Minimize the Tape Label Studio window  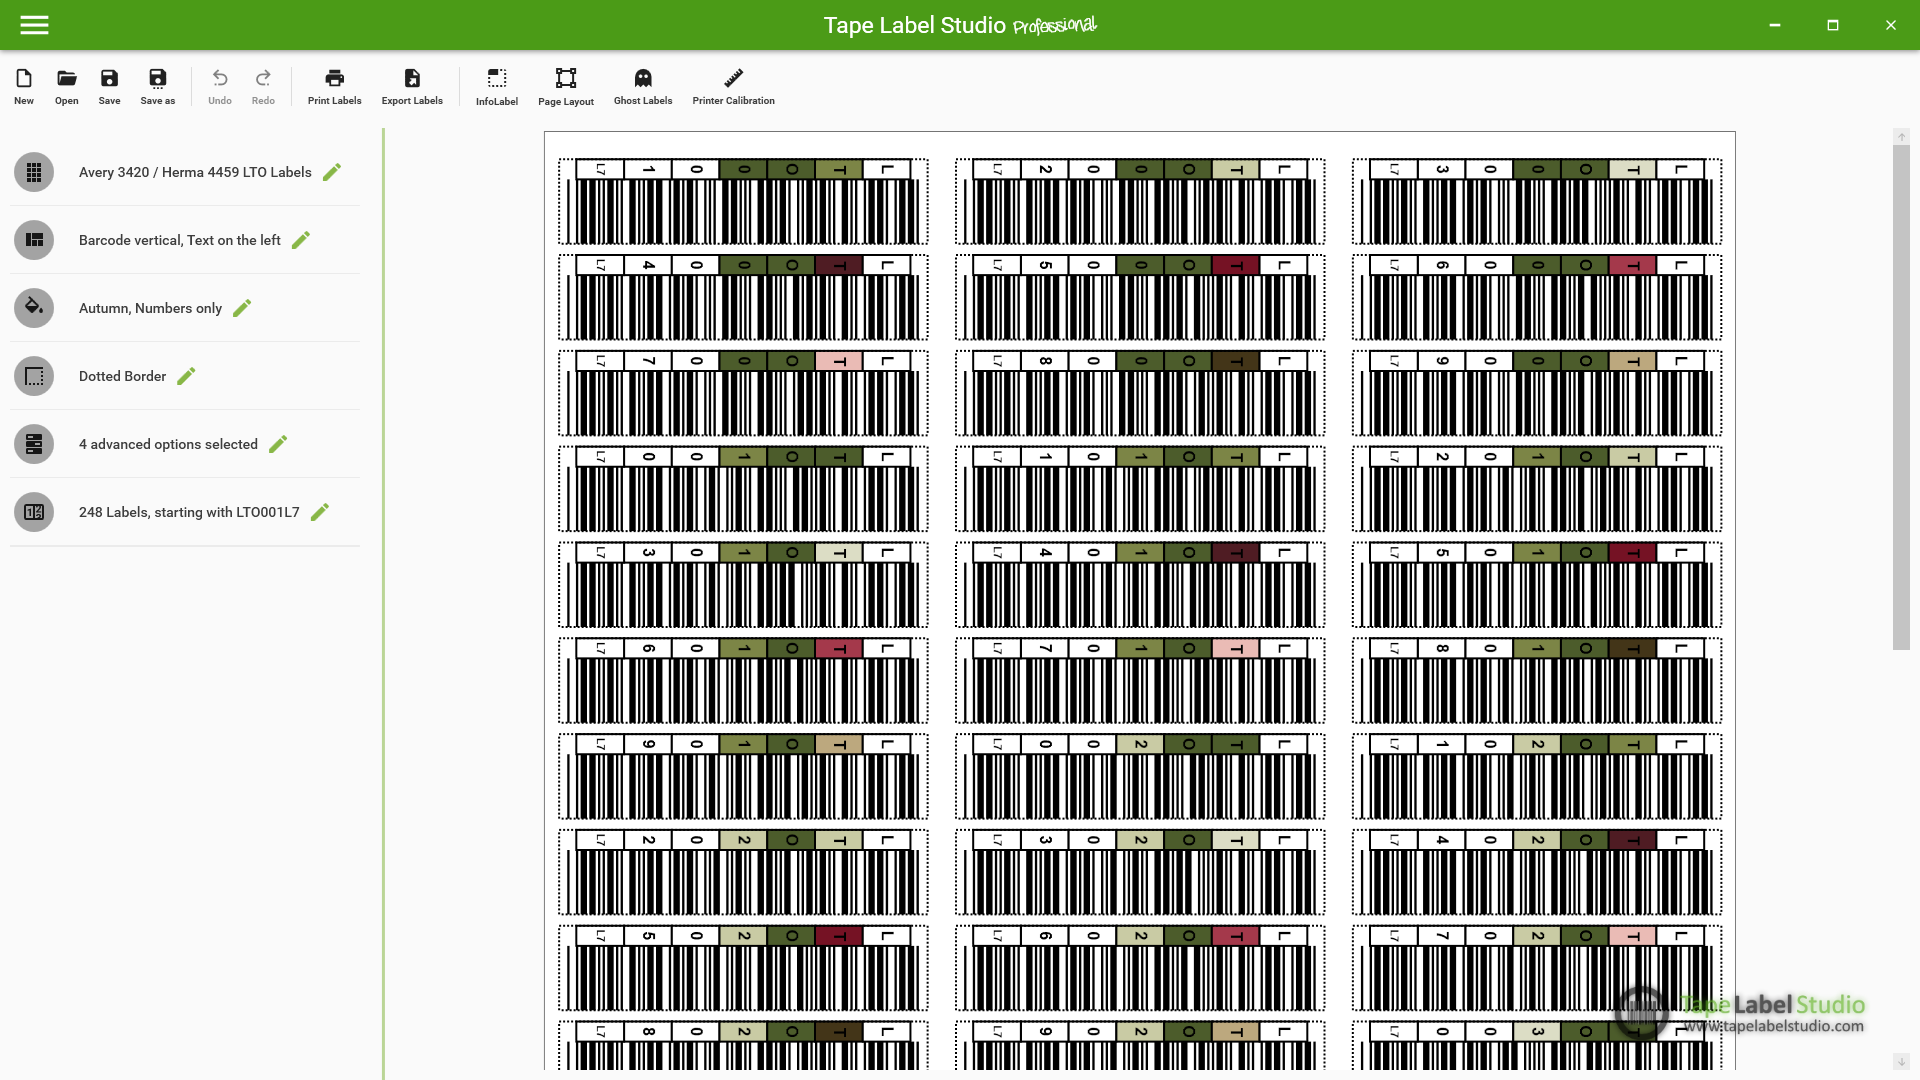1775,25
